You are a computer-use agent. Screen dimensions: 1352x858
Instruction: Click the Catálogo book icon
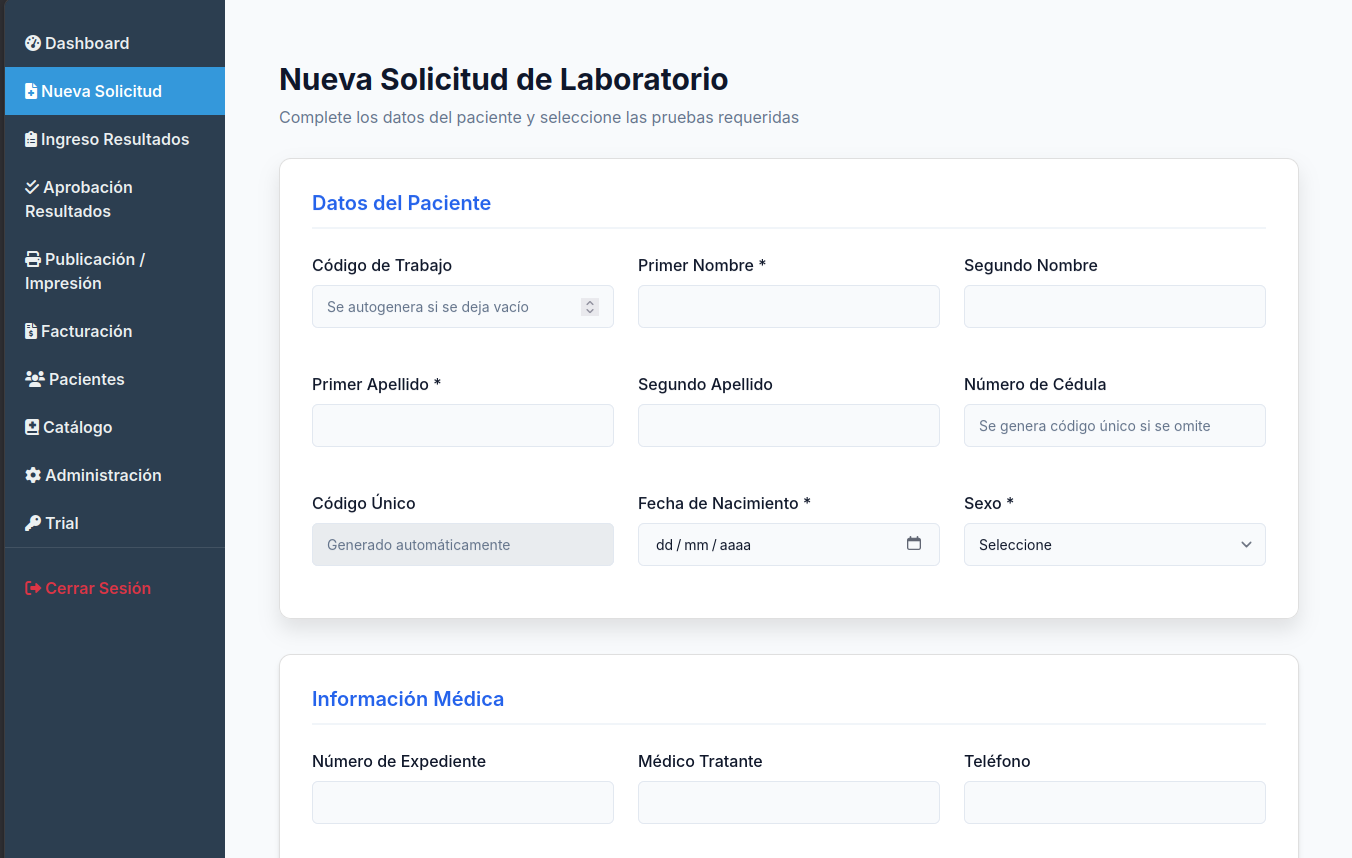click(x=32, y=427)
